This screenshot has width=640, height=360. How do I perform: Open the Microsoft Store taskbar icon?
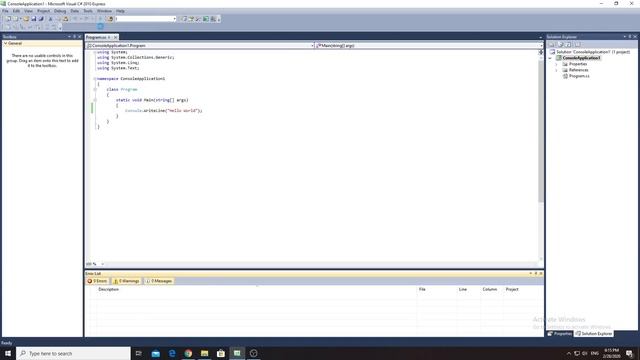pos(221,353)
